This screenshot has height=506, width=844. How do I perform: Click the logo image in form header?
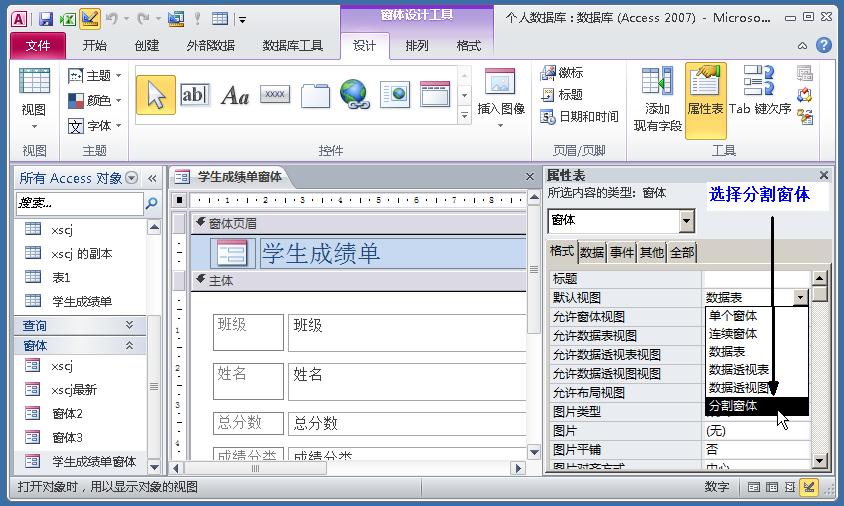pos(232,253)
